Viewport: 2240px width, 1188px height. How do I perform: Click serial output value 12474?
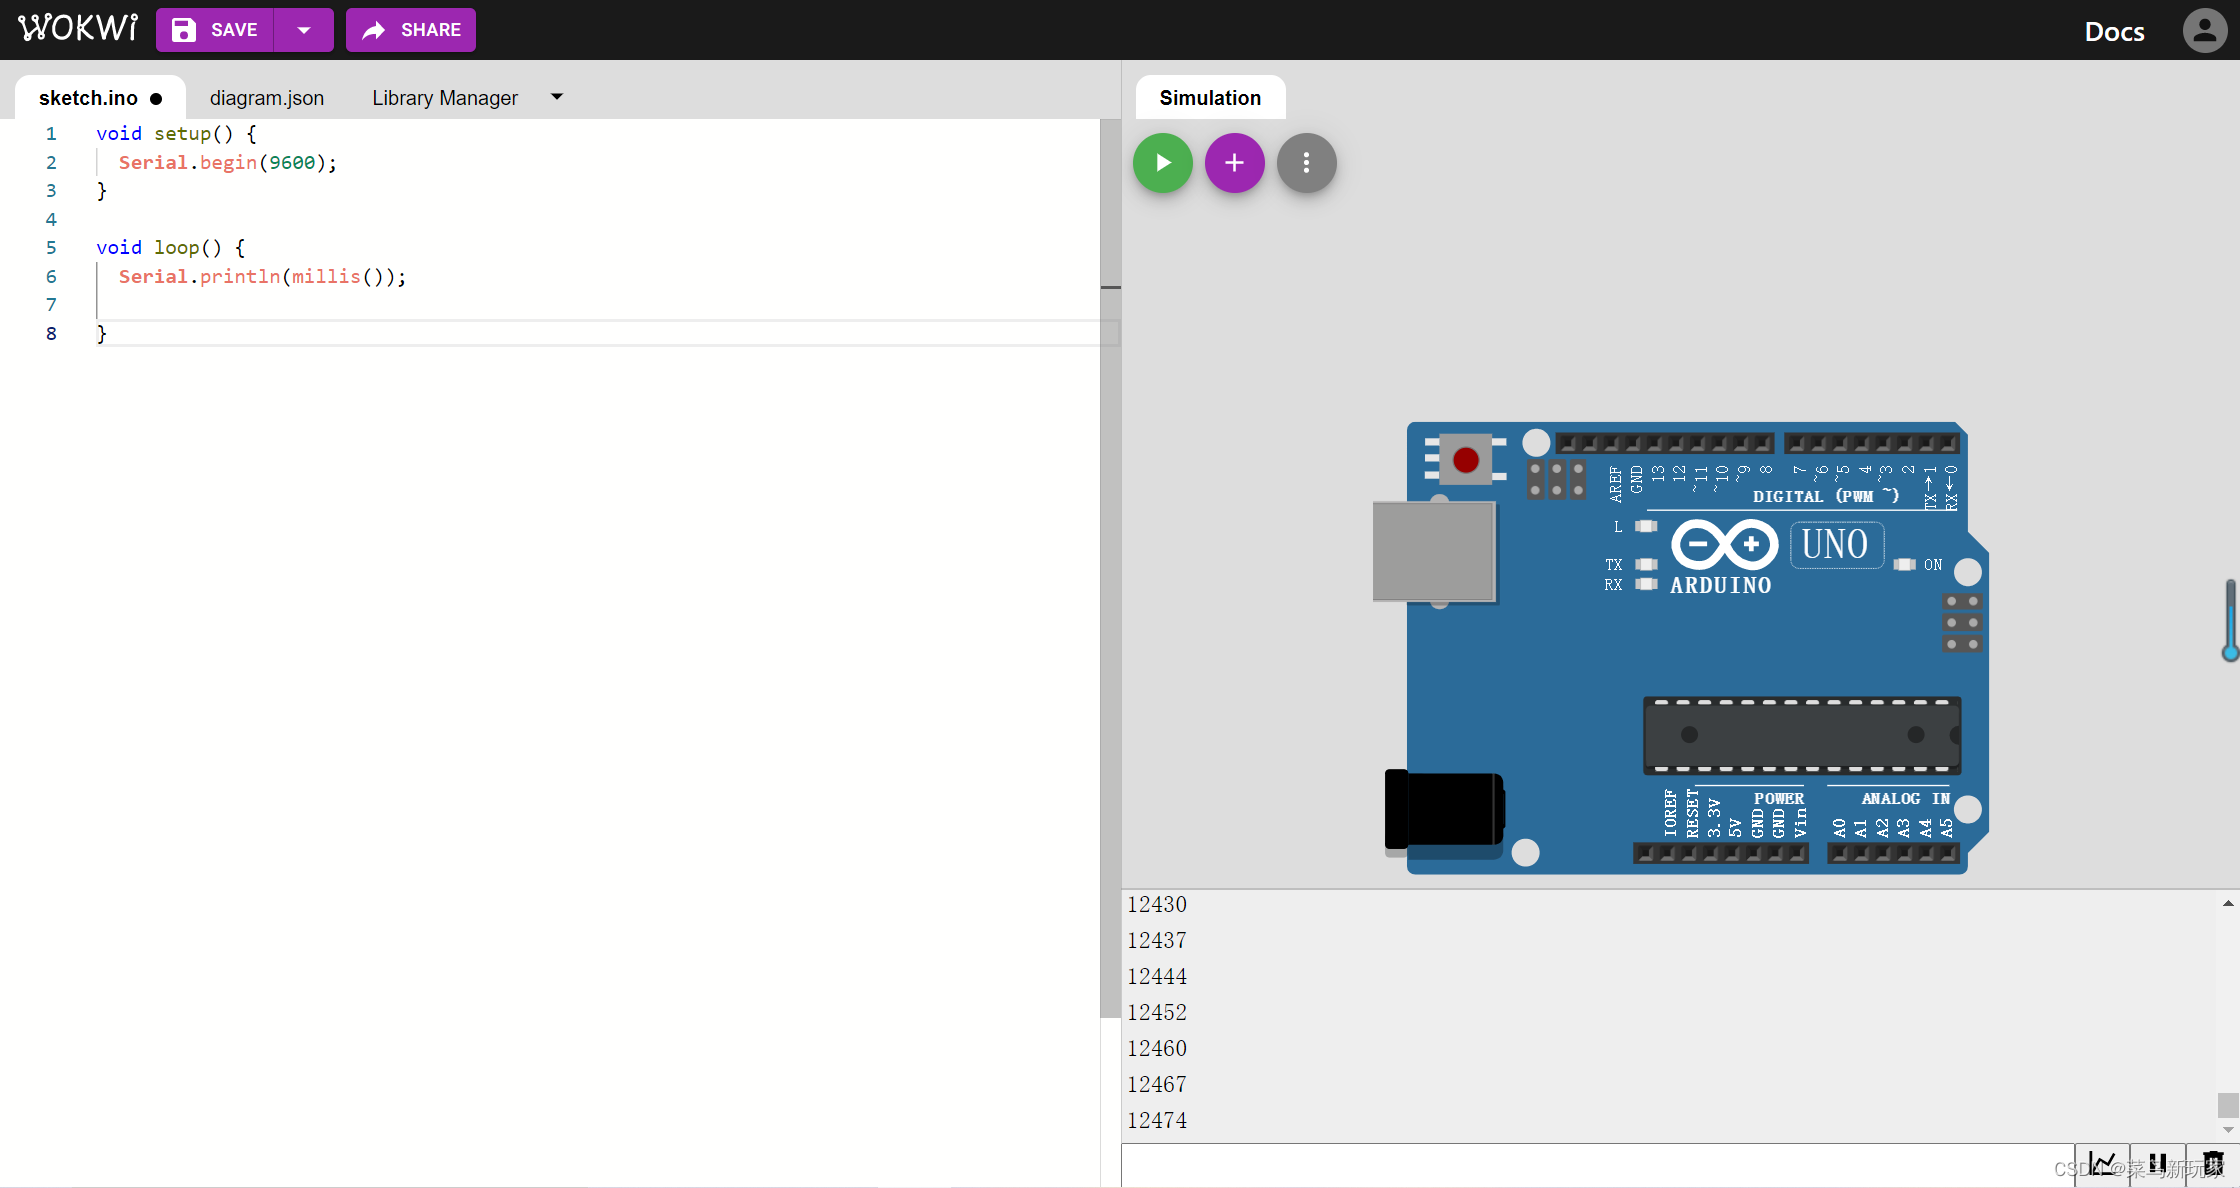click(x=1157, y=1120)
